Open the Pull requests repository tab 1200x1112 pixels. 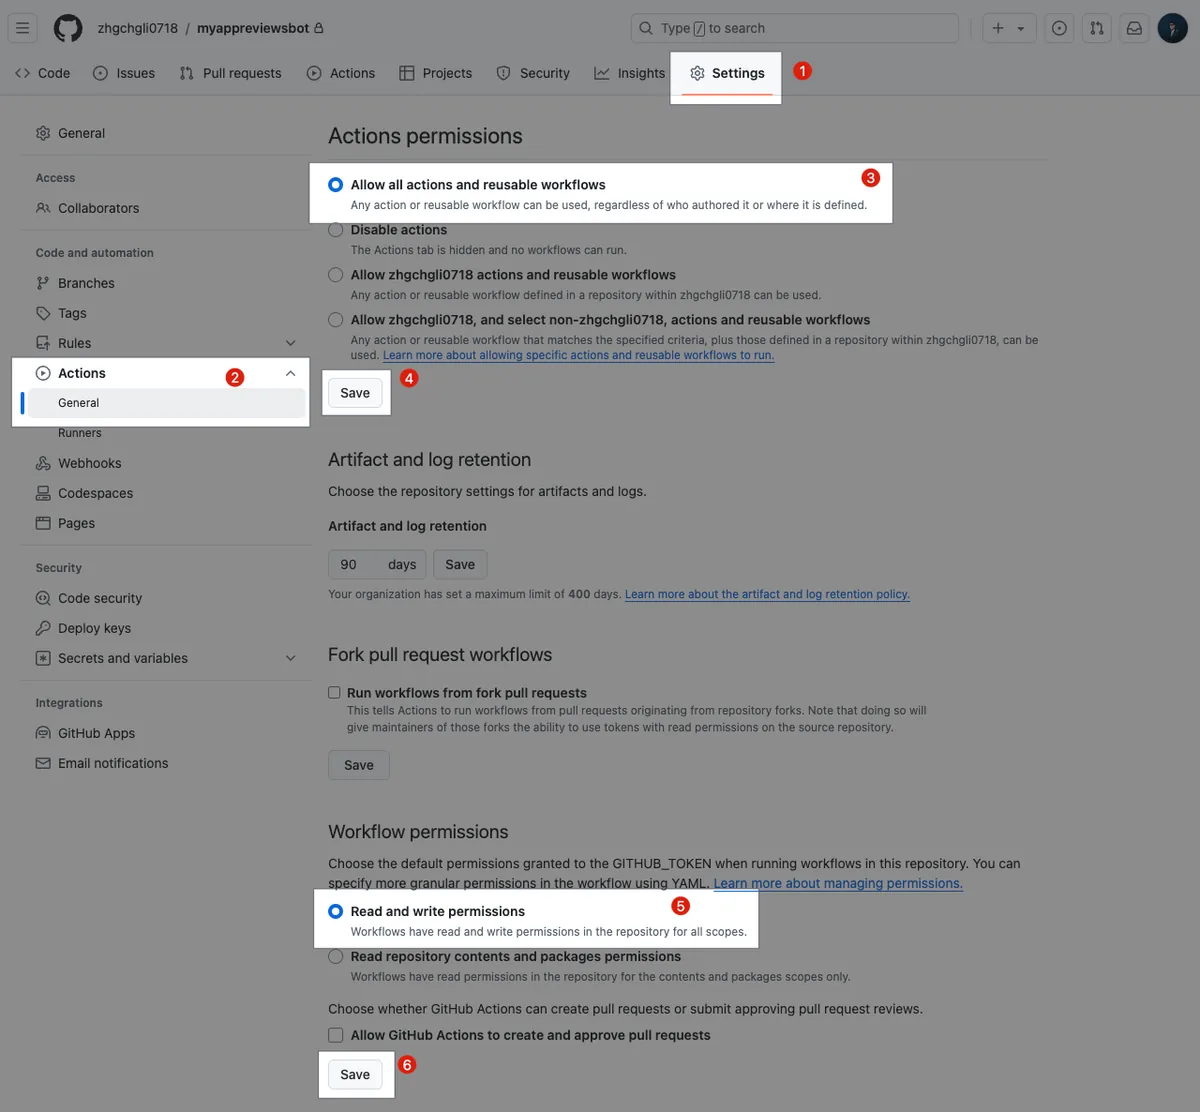(230, 73)
